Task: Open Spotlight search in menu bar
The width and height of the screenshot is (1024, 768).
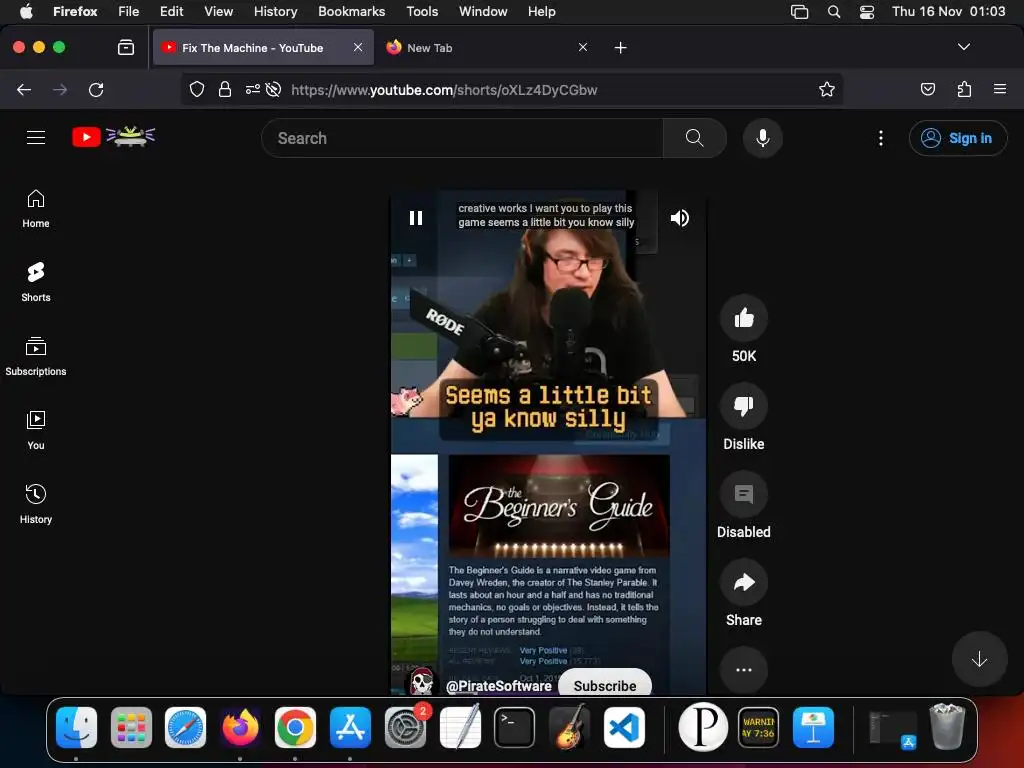Action: point(834,12)
